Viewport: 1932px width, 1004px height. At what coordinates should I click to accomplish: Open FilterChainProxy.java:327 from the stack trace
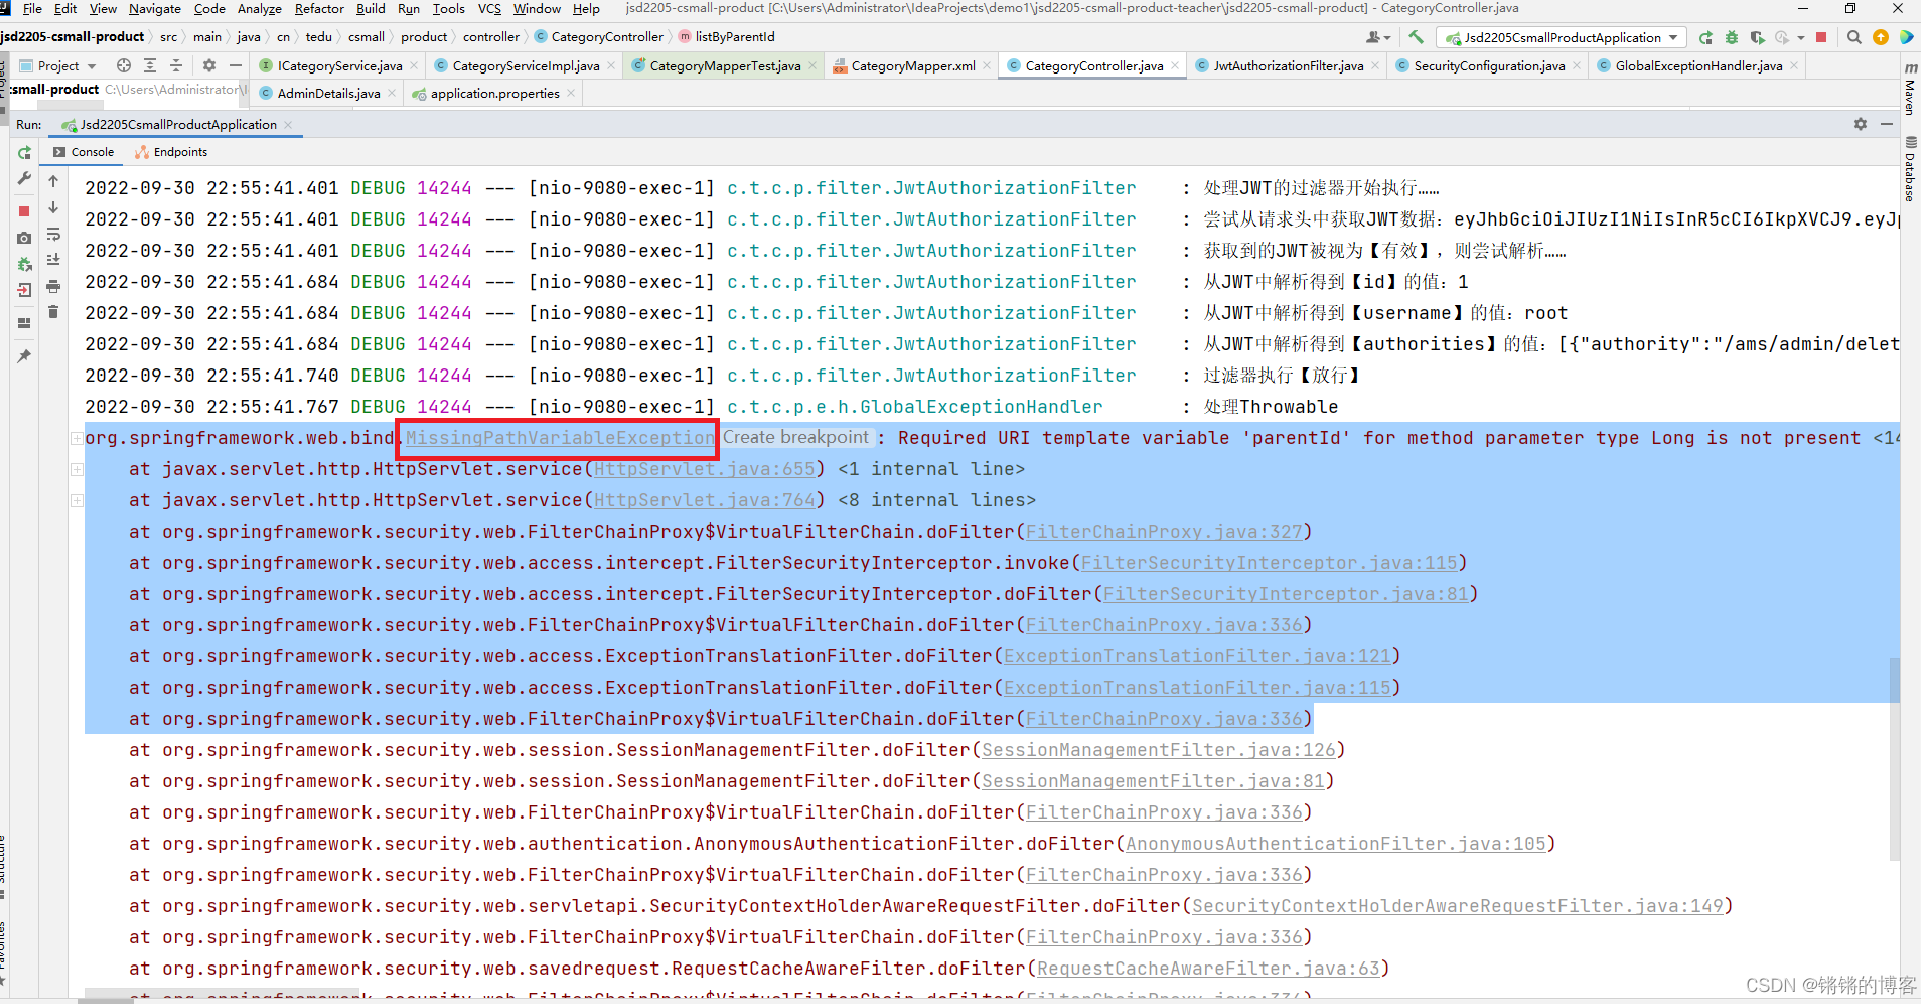pyautogui.click(x=1165, y=531)
